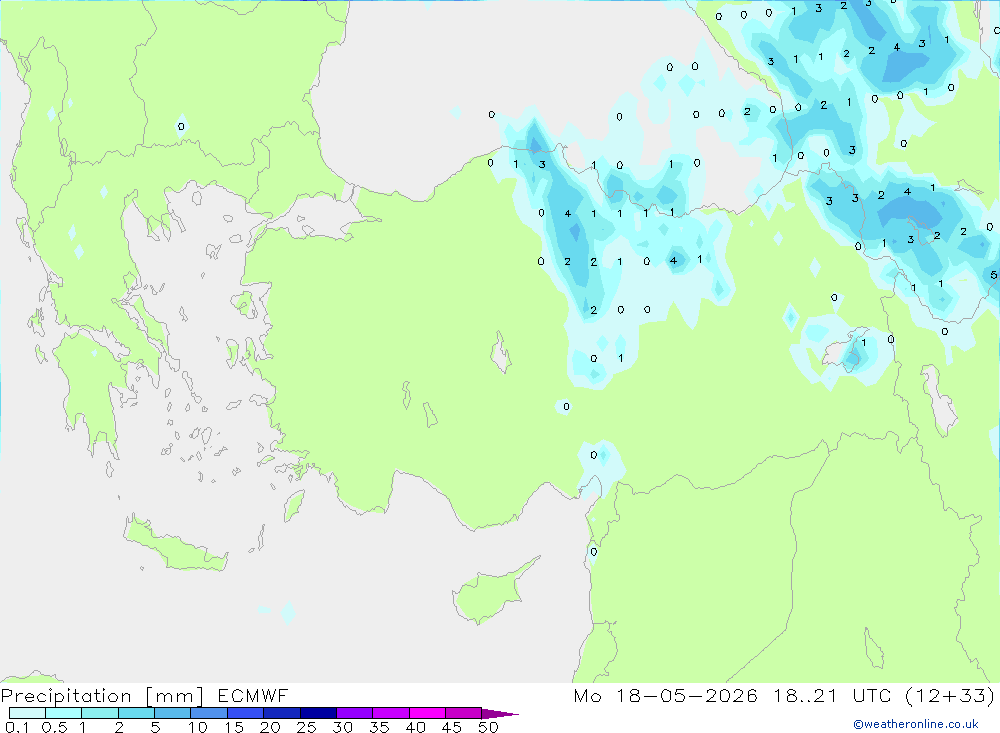Click the "50" legend scale label
The image size is (1000, 733).
click(x=488, y=727)
